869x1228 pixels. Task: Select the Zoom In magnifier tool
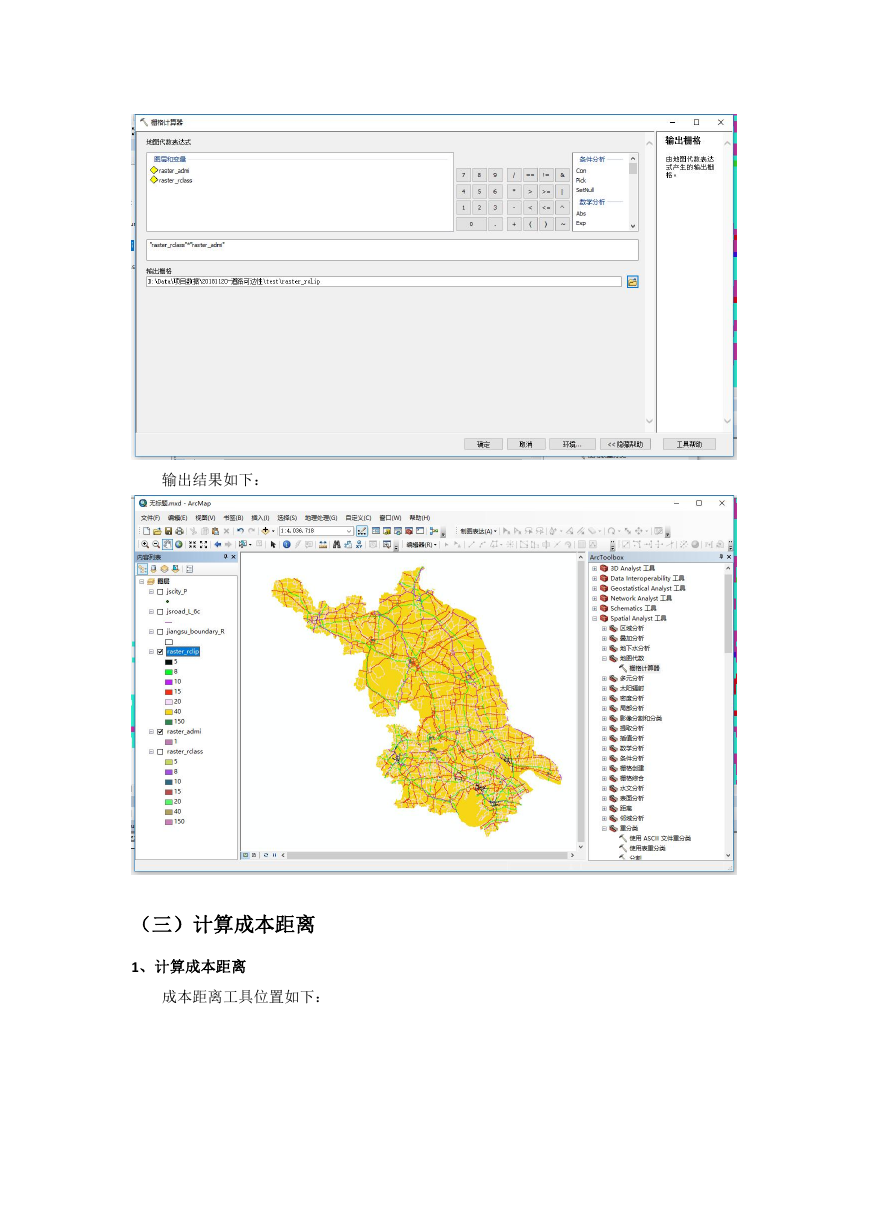coord(145,545)
